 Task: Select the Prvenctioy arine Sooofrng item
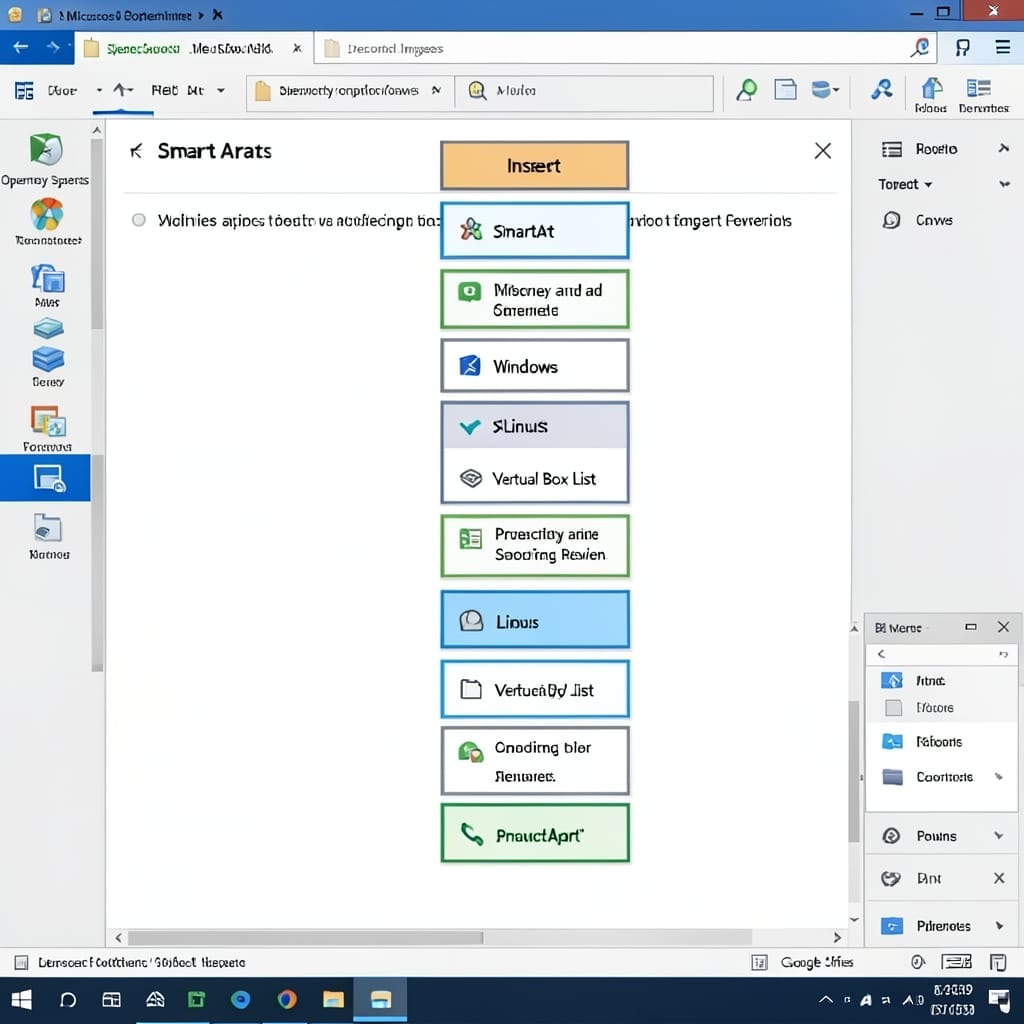(534, 545)
